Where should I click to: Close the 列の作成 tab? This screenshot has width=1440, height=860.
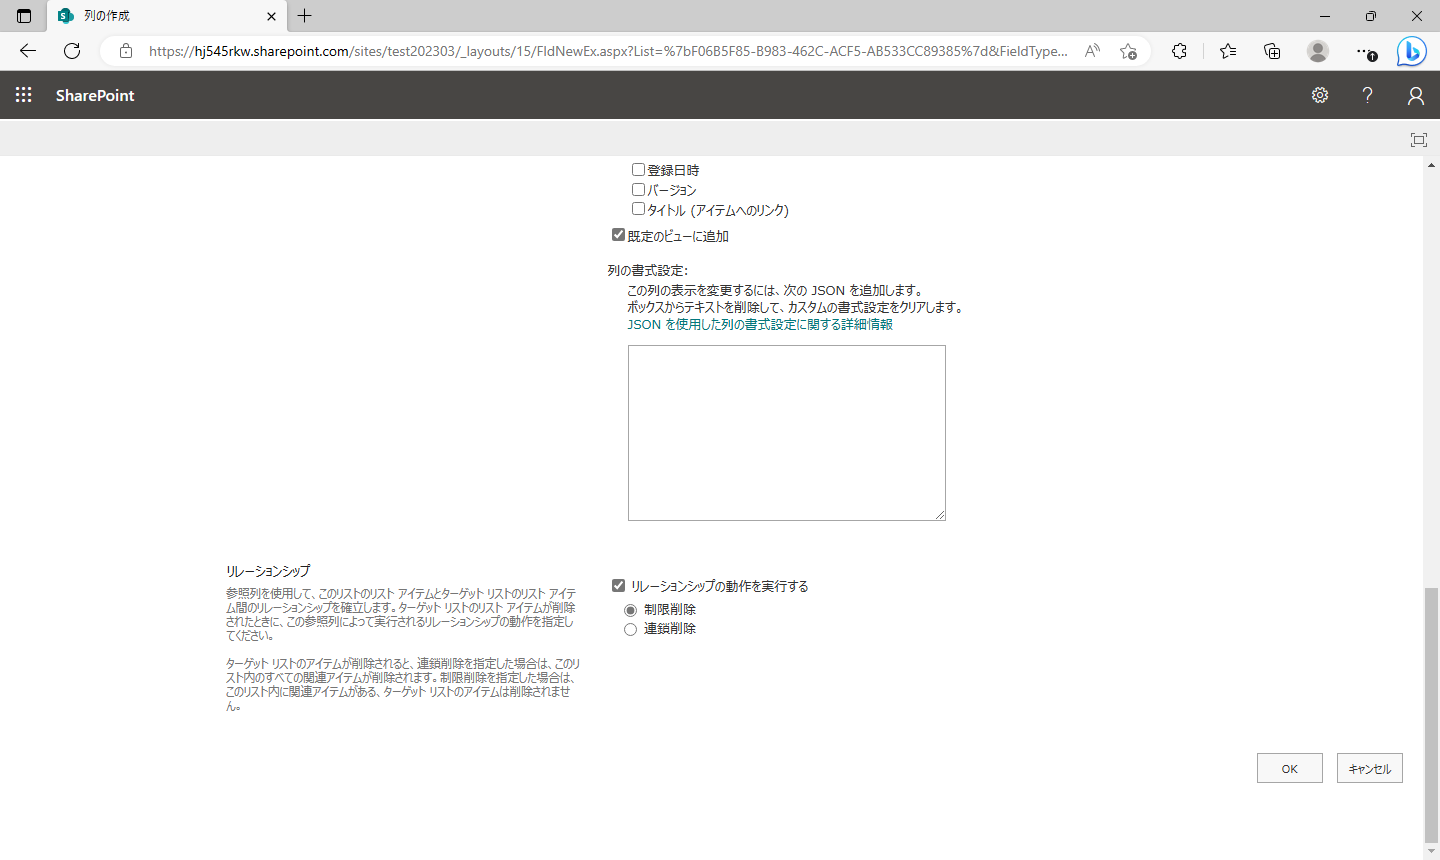(x=271, y=16)
